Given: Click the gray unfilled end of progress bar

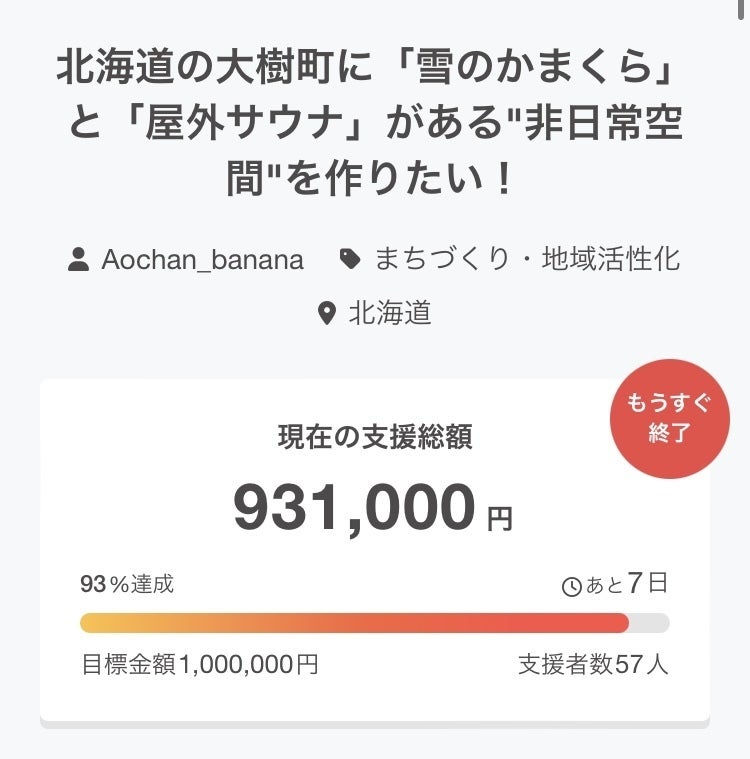Looking at the screenshot, I should coord(649,623).
